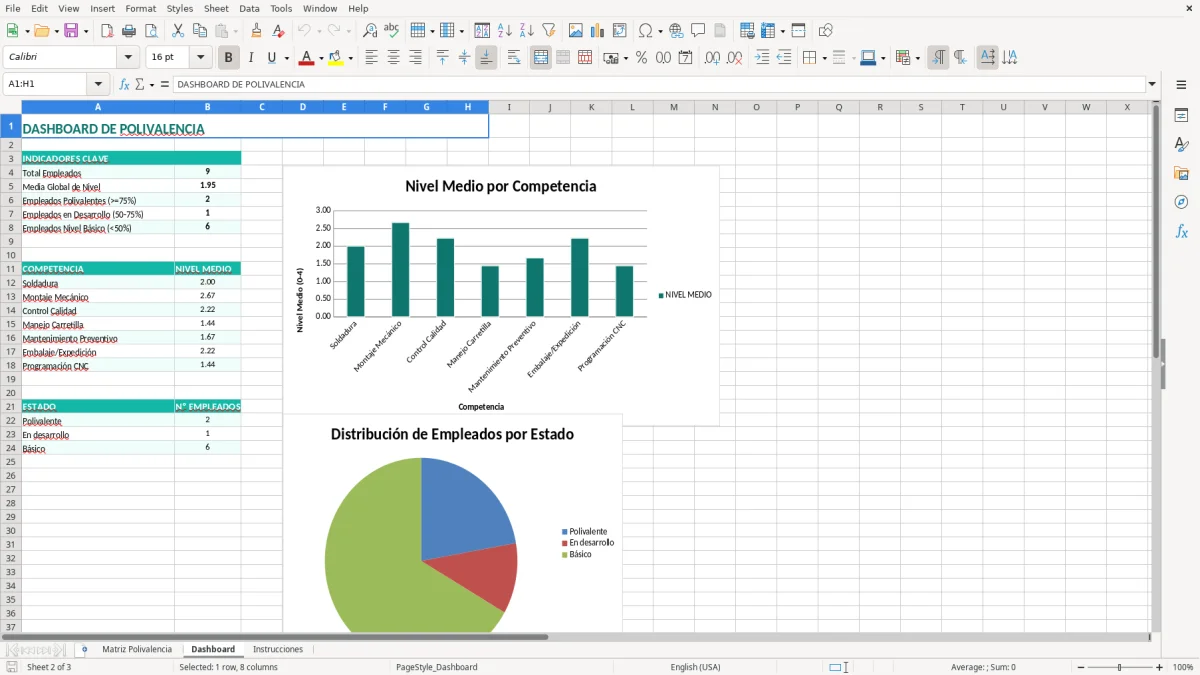The image size is (1200, 675).
Task: Click the Insert Pivot Table icon
Action: pos(620,31)
